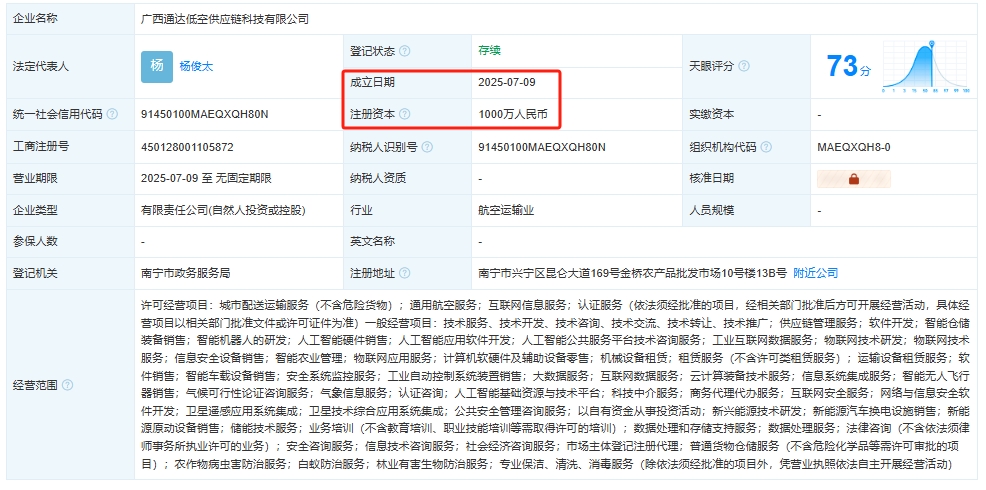This screenshot has width=986, height=490.
Task: Select the 核准日期 label cell
Action: tap(746, 179)
